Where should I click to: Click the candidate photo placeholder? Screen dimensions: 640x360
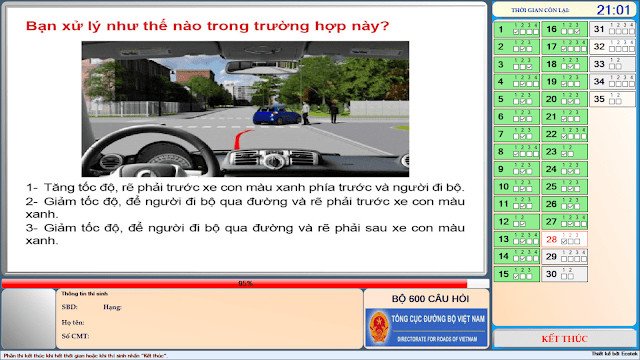click(x=28, y=319)
